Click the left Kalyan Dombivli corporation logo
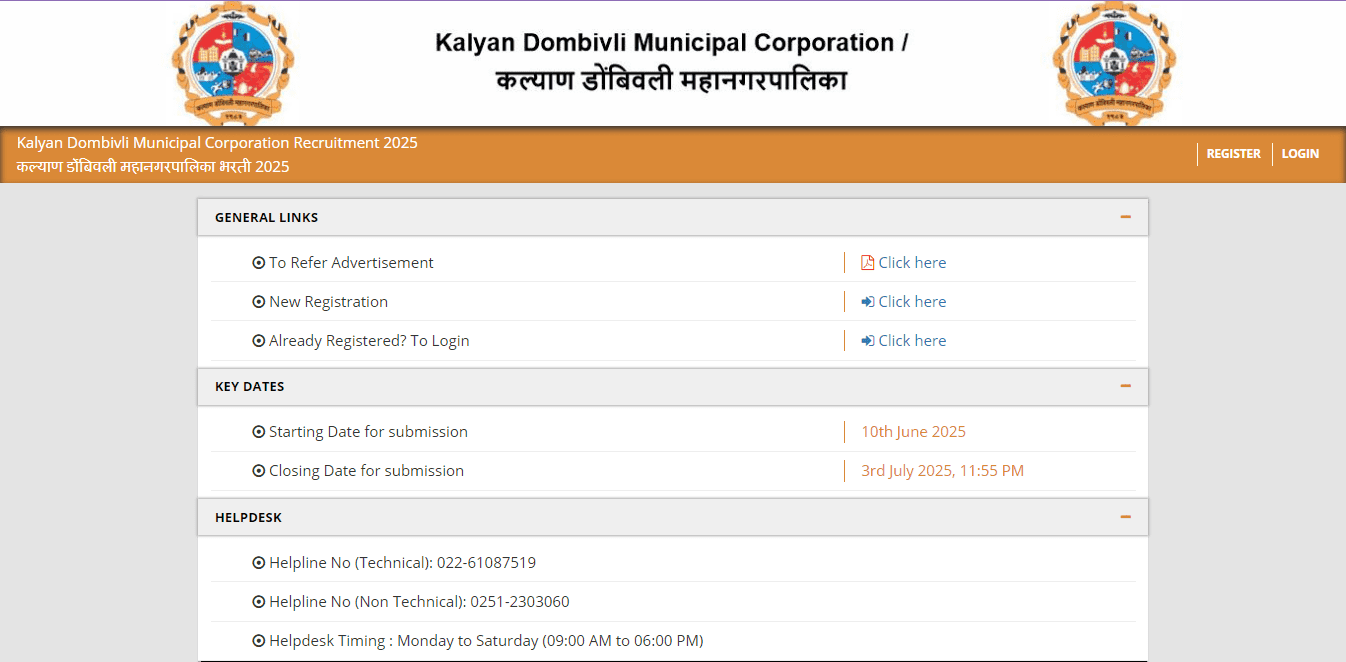1346x662 pixels. click(233, 63)
